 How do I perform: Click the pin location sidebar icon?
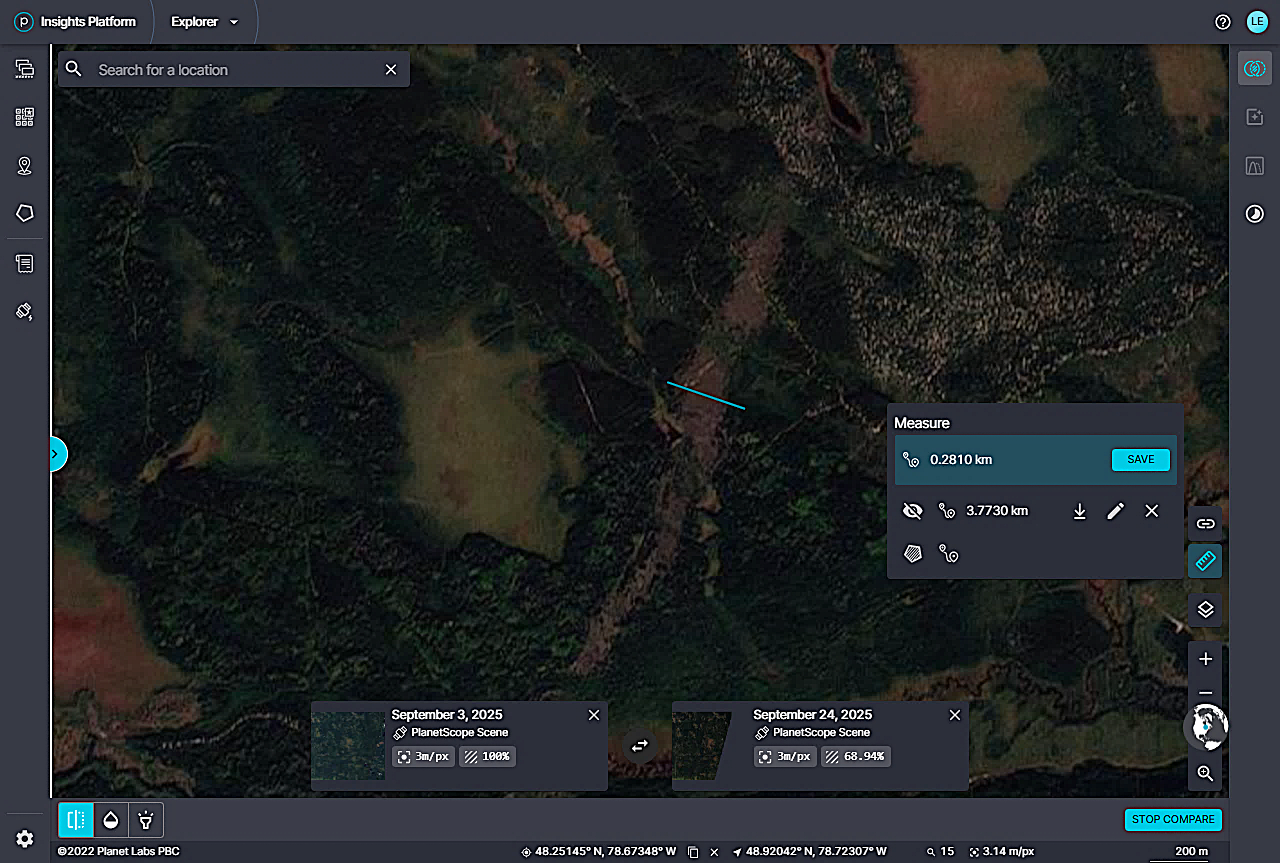pos(25,166)
